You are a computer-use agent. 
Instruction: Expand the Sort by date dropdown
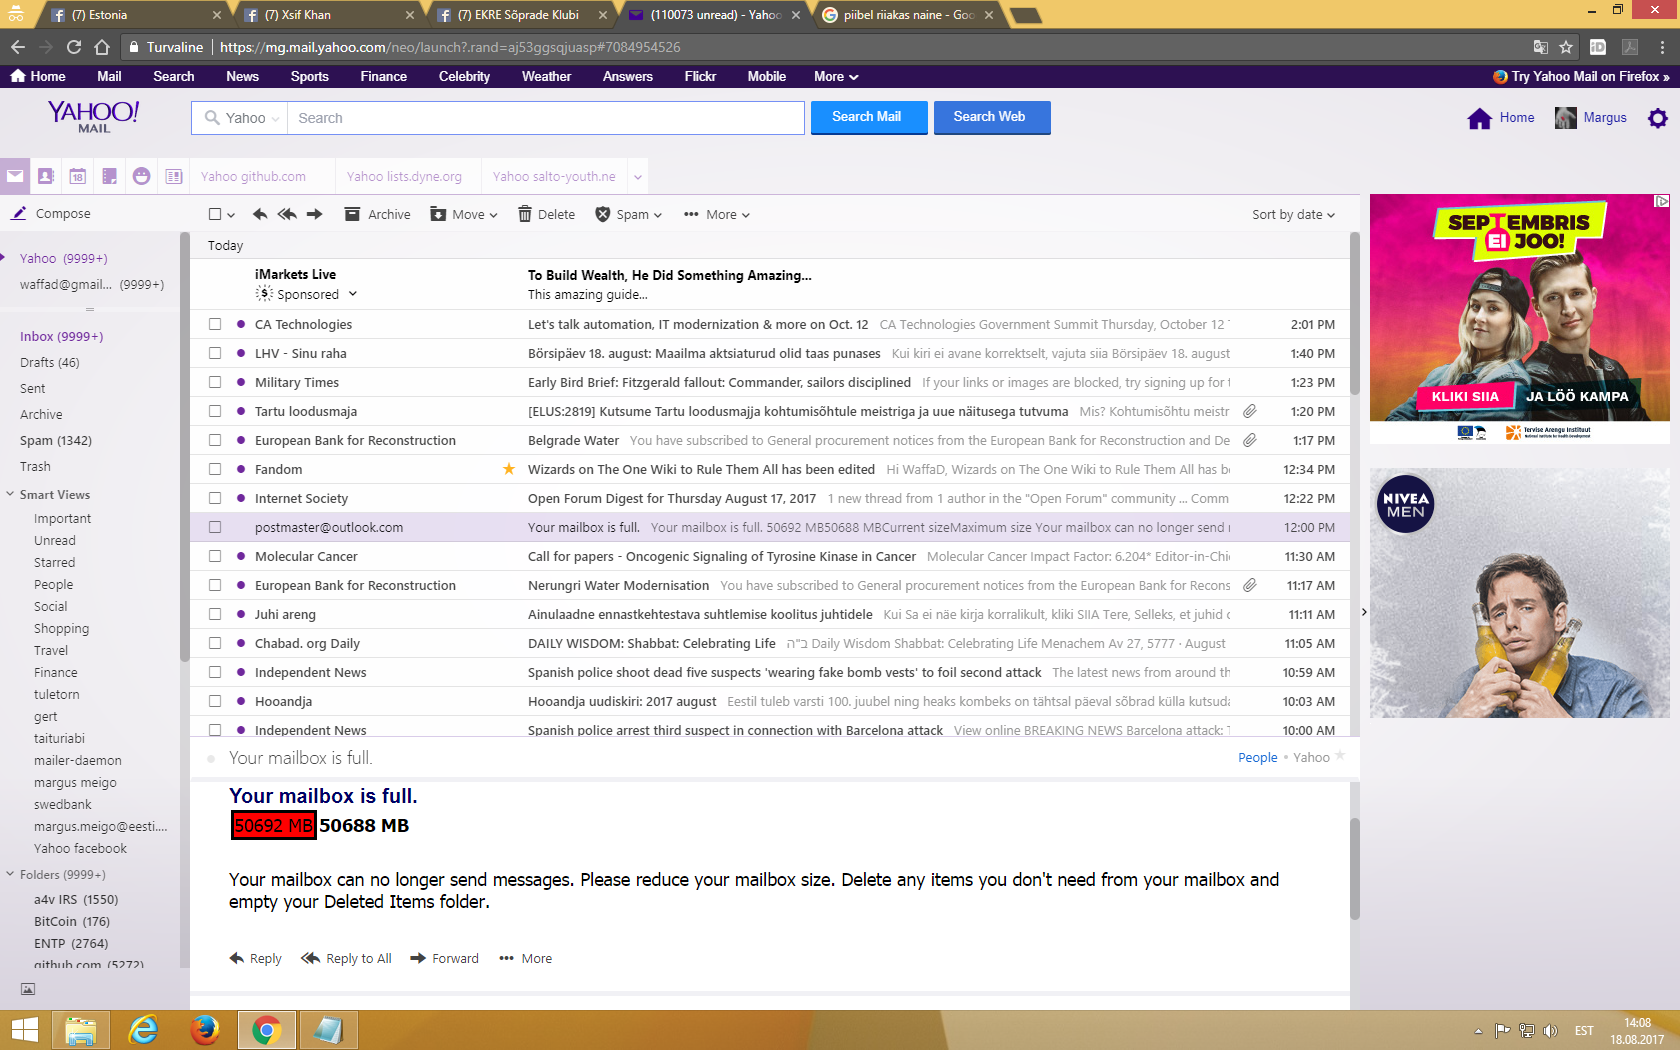click(x=1292, y=214)
